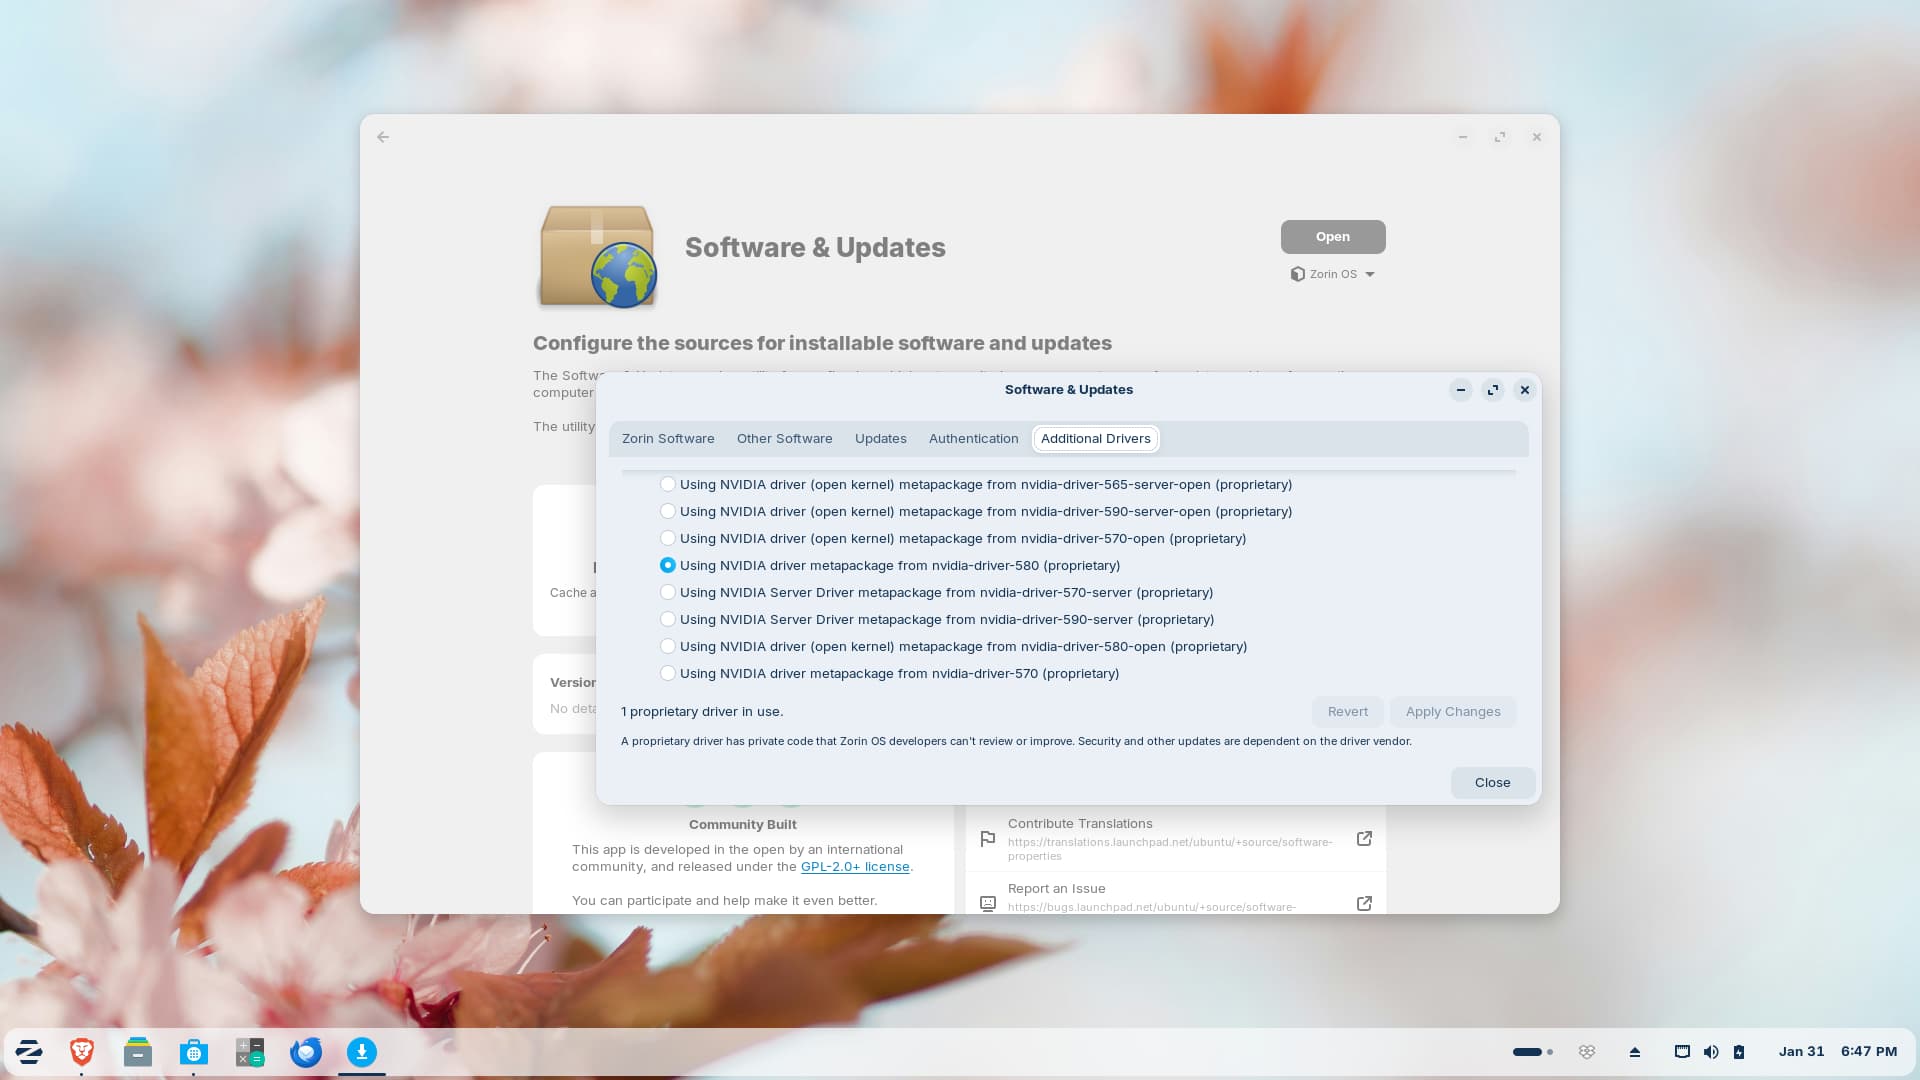Open the Calculator from the taskbar
This screenshot has height=1080, width=1920.
point(250,1052)
